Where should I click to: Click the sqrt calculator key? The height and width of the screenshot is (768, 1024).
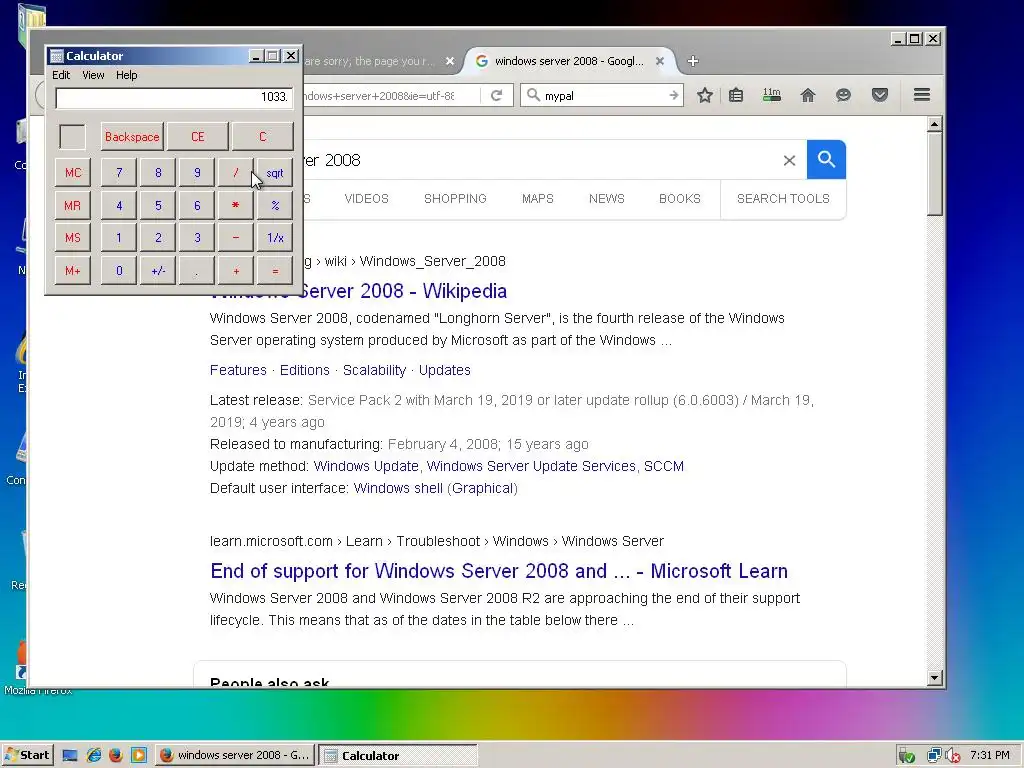point(275,172)
